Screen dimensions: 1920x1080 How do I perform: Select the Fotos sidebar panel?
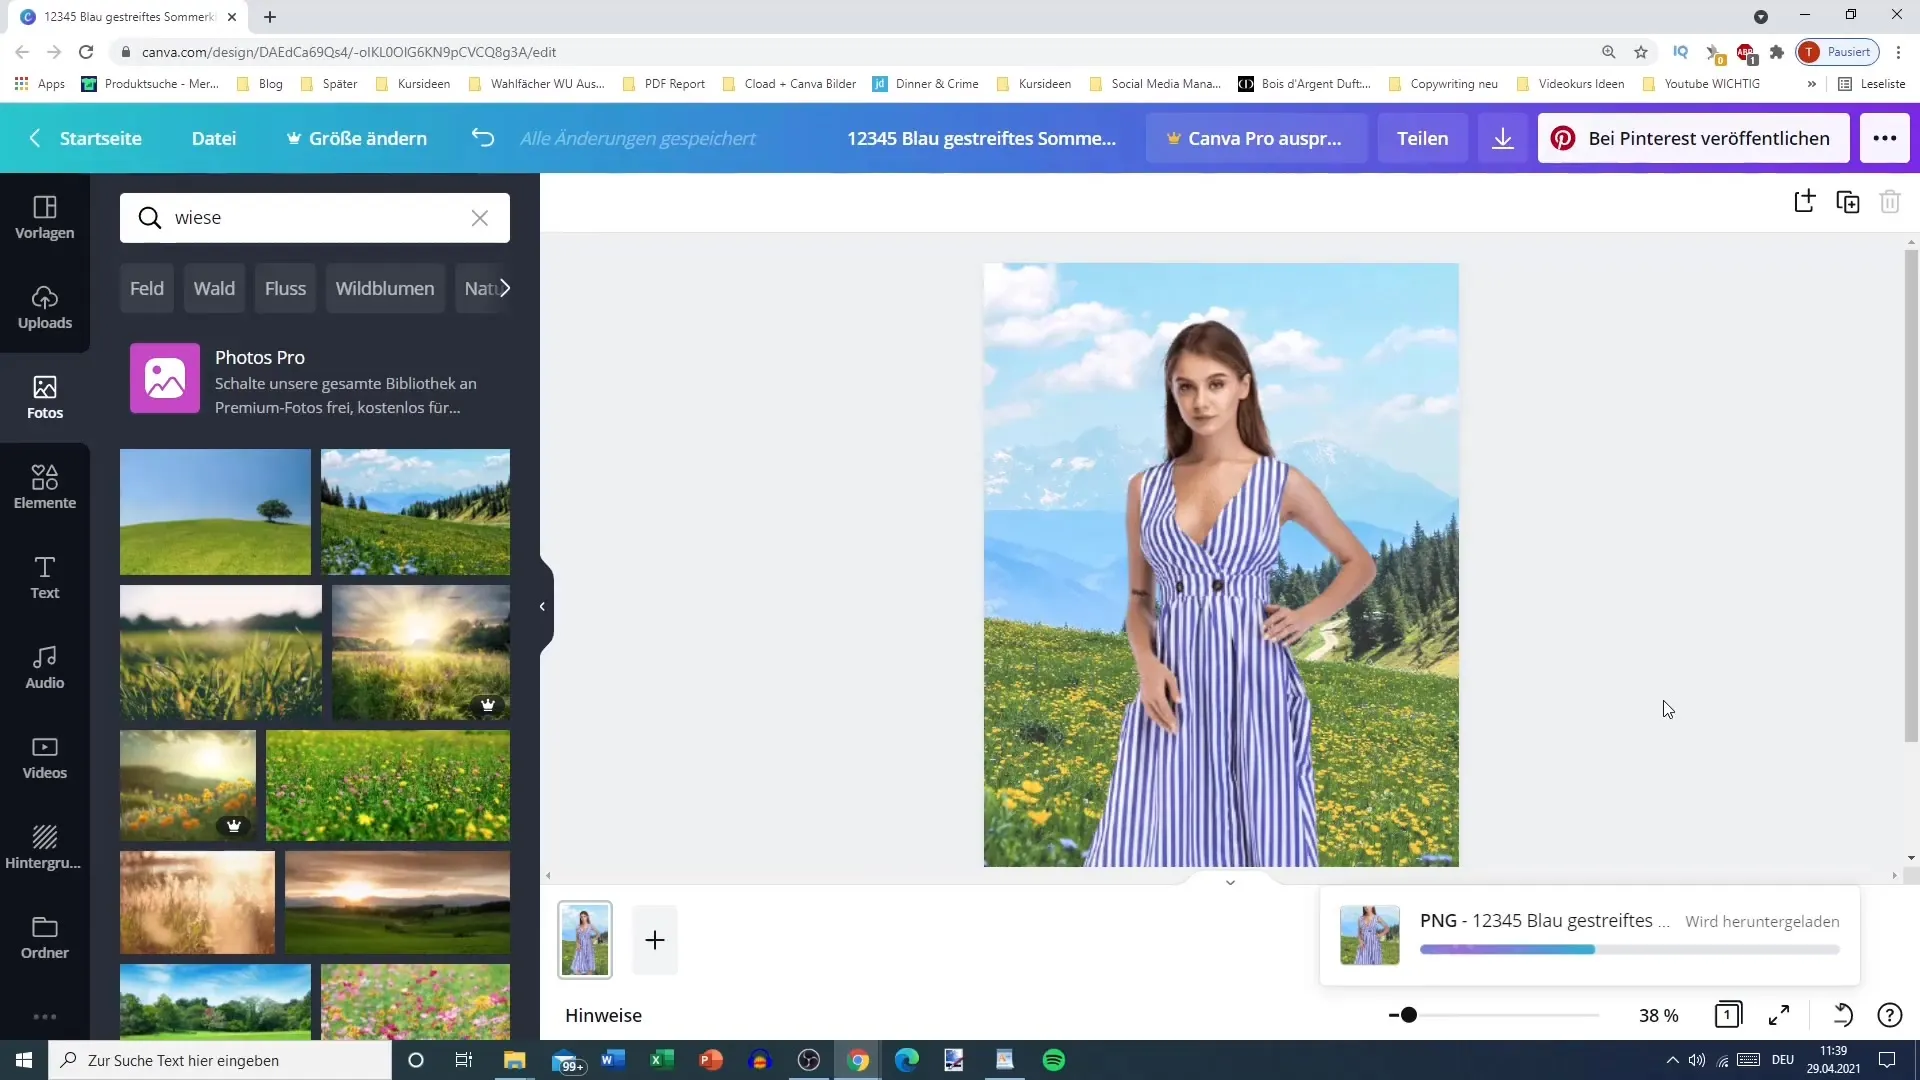click(45, 397)
